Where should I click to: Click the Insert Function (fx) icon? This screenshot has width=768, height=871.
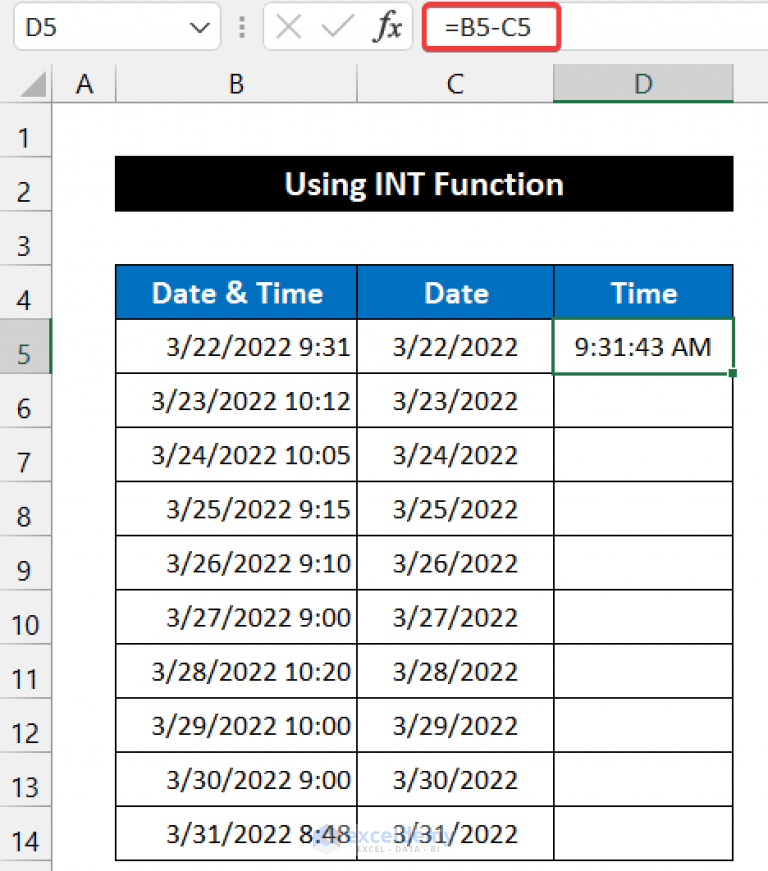(x=388, y=28)
